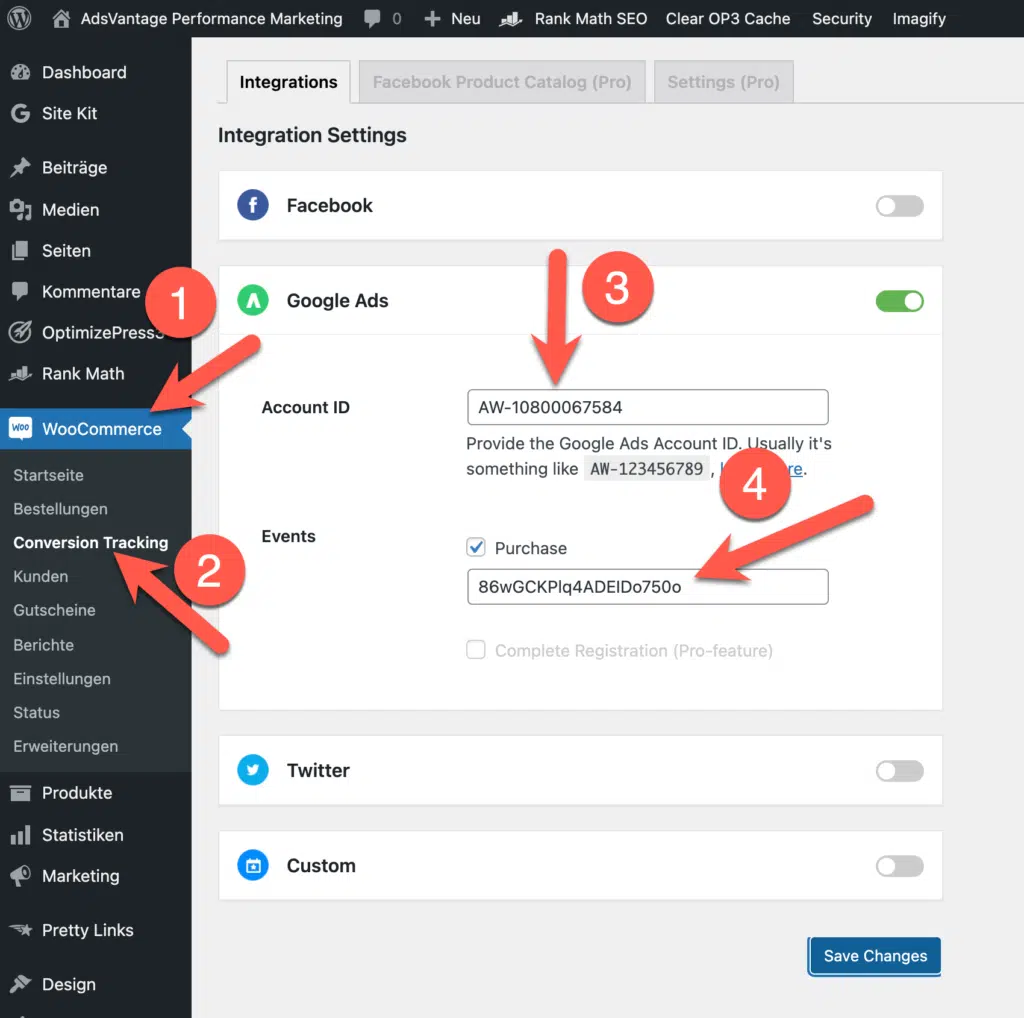Open Einstellungen submenu item
Viewport: 1024px width, 1018px height.
(x=61, y=678)
